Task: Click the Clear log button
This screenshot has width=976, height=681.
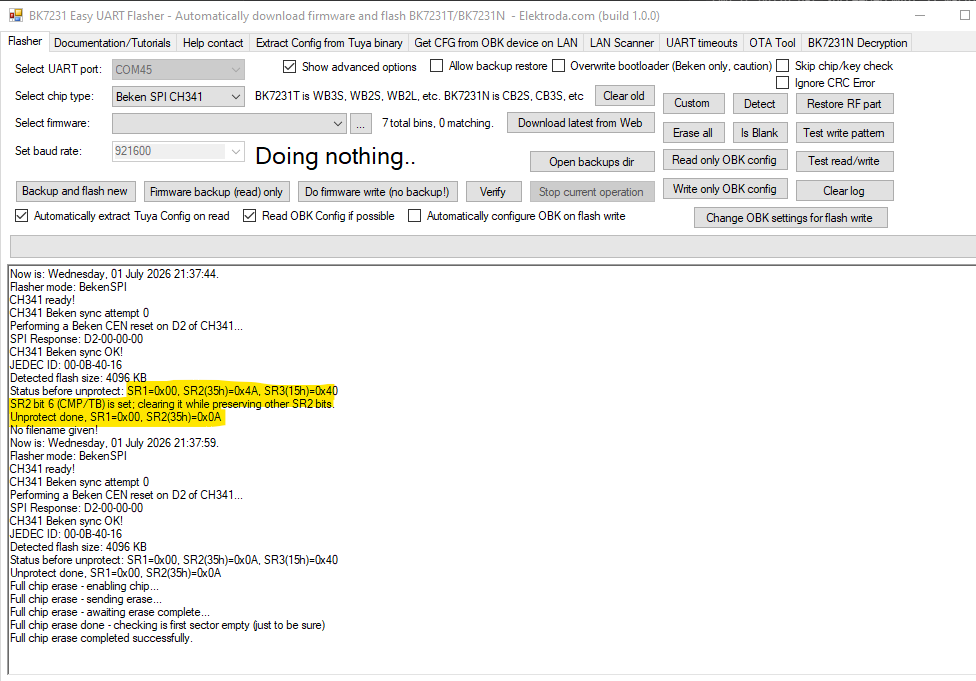Action: [844, 191]
